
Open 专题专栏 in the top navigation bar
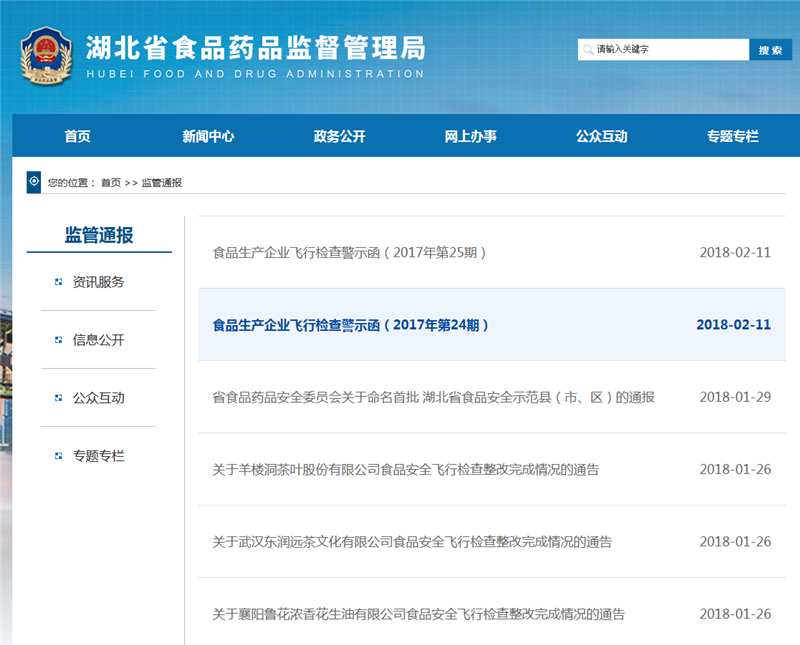pos(733,136)
